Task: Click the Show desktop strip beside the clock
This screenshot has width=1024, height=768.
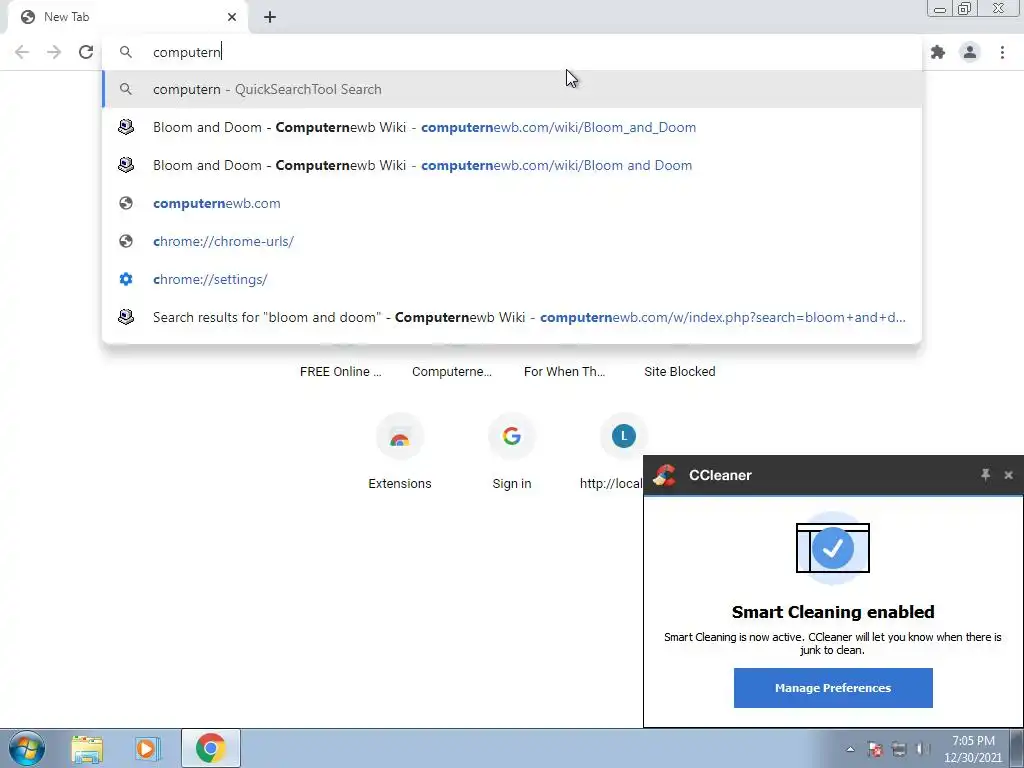Action: pos(1017,748)
